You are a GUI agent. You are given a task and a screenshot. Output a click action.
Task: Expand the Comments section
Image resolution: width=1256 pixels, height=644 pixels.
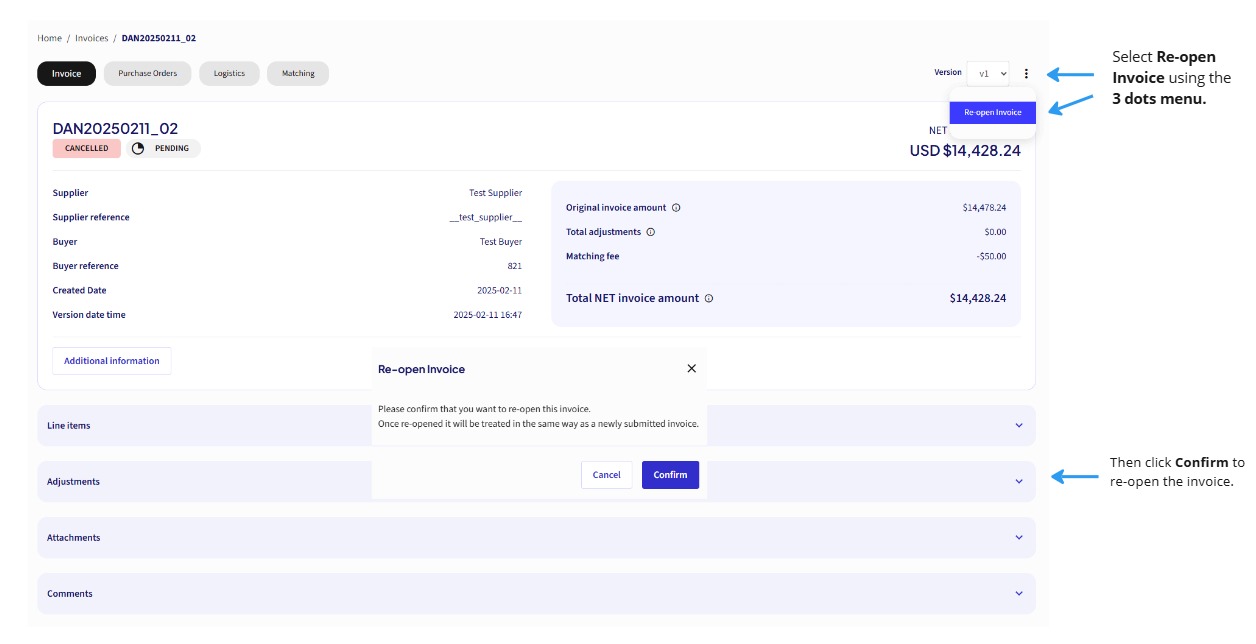pos(536,593)
